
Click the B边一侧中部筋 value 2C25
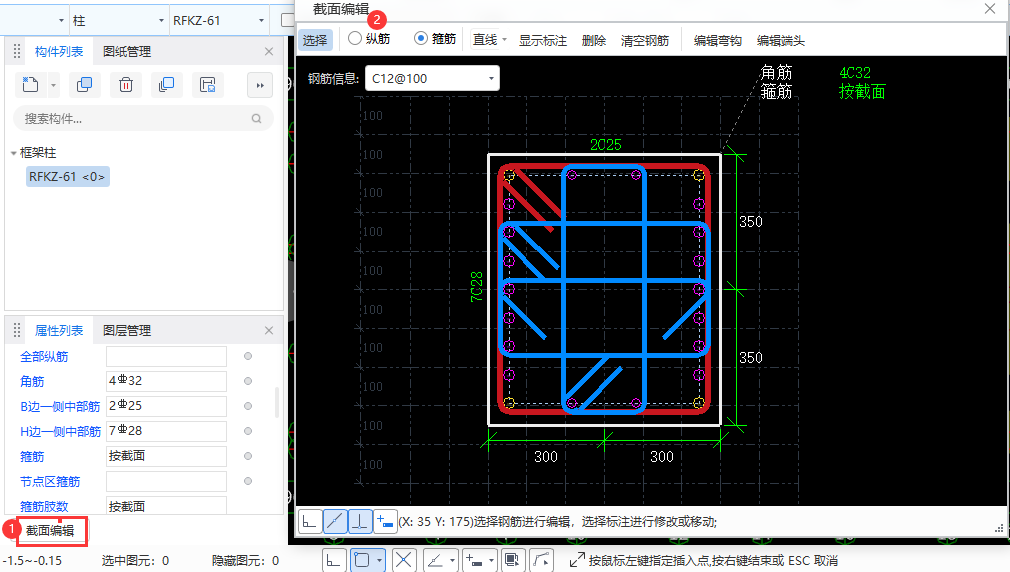pyautogui.click(x=166, y=406)
